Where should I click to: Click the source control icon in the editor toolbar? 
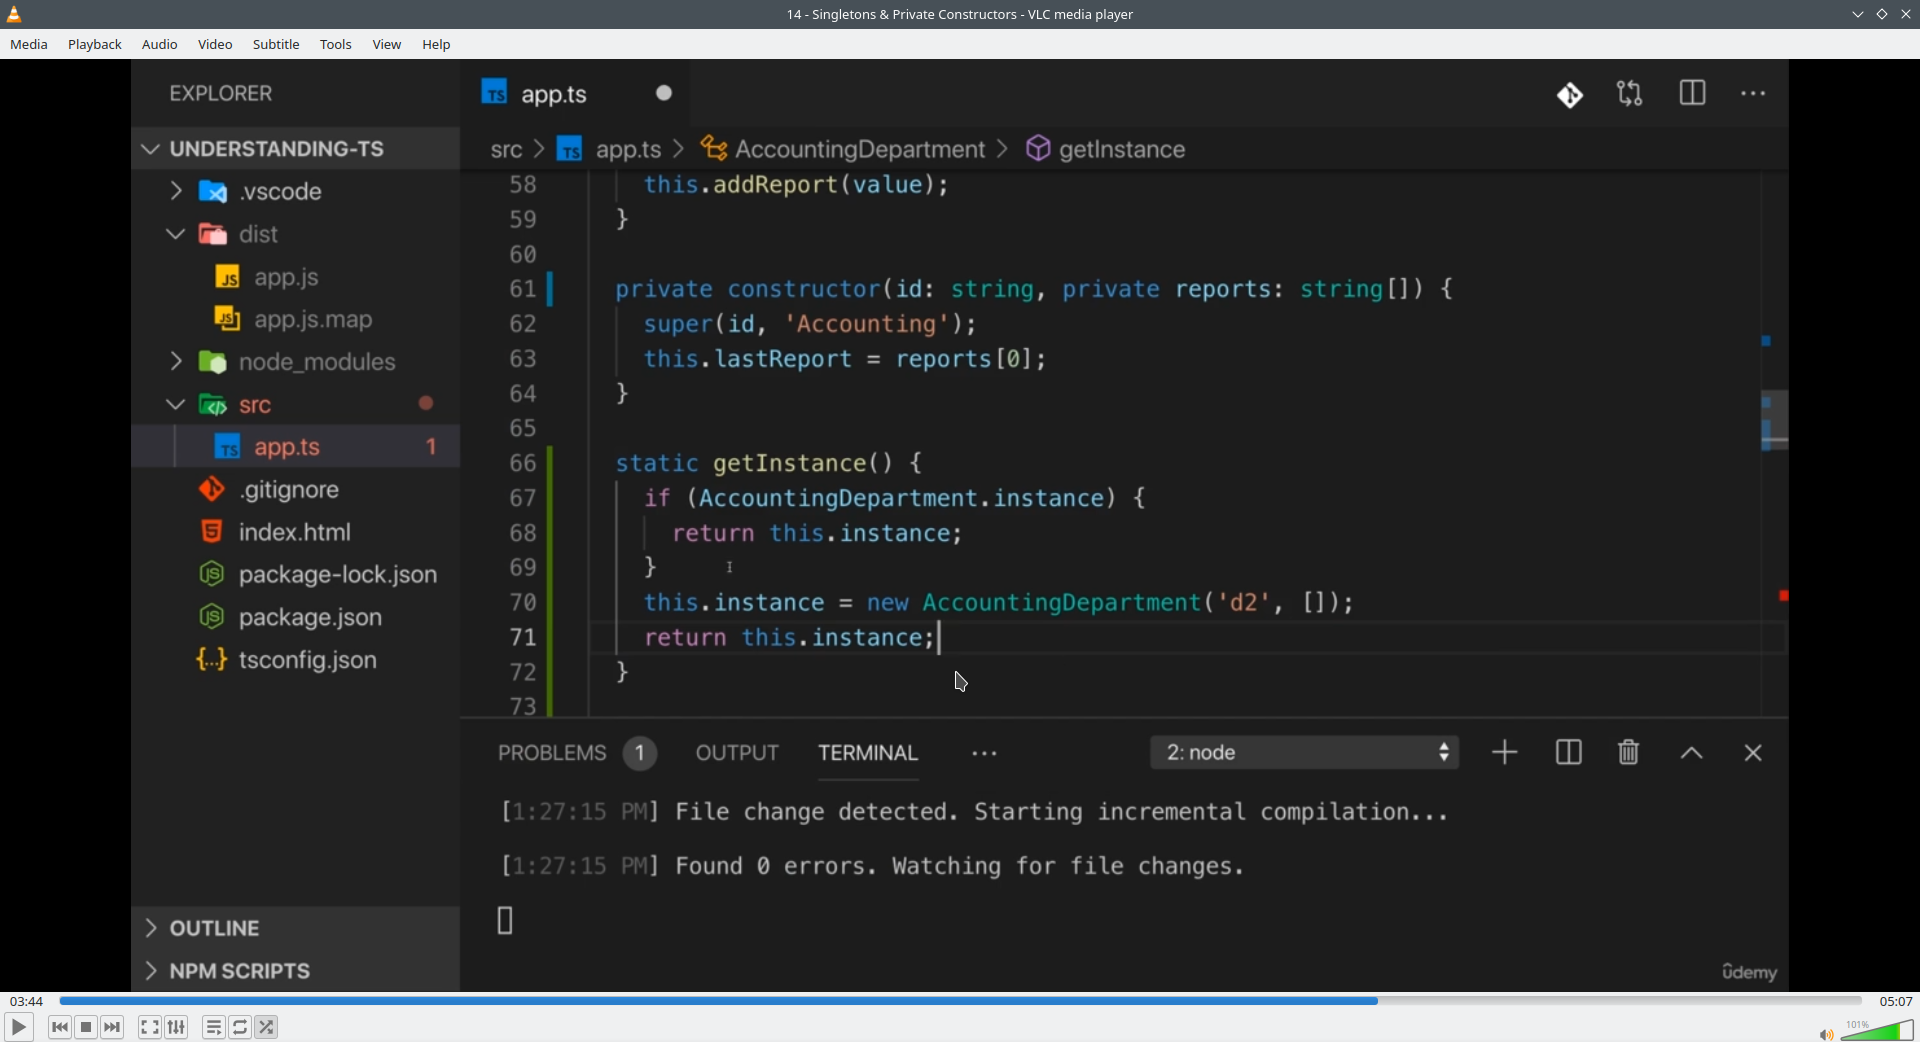coord(1570,95)
